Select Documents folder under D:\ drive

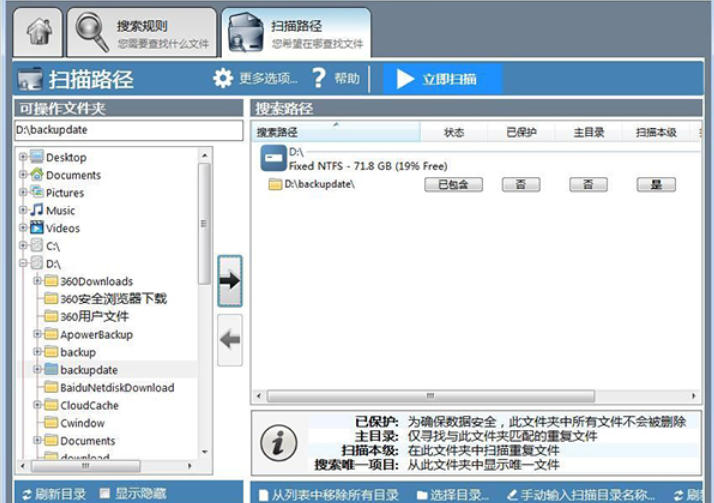click(87, 441)
